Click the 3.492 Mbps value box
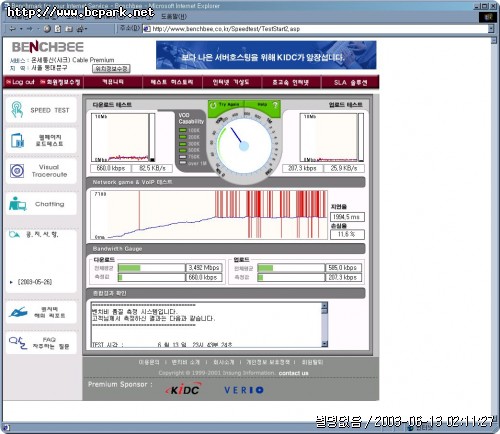 pyautogui.click(x=204, y=268)
